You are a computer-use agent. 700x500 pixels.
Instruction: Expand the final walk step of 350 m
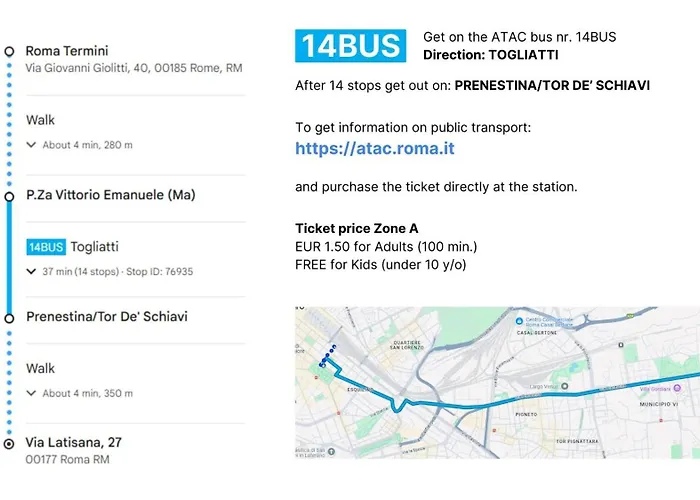point(32,393)
